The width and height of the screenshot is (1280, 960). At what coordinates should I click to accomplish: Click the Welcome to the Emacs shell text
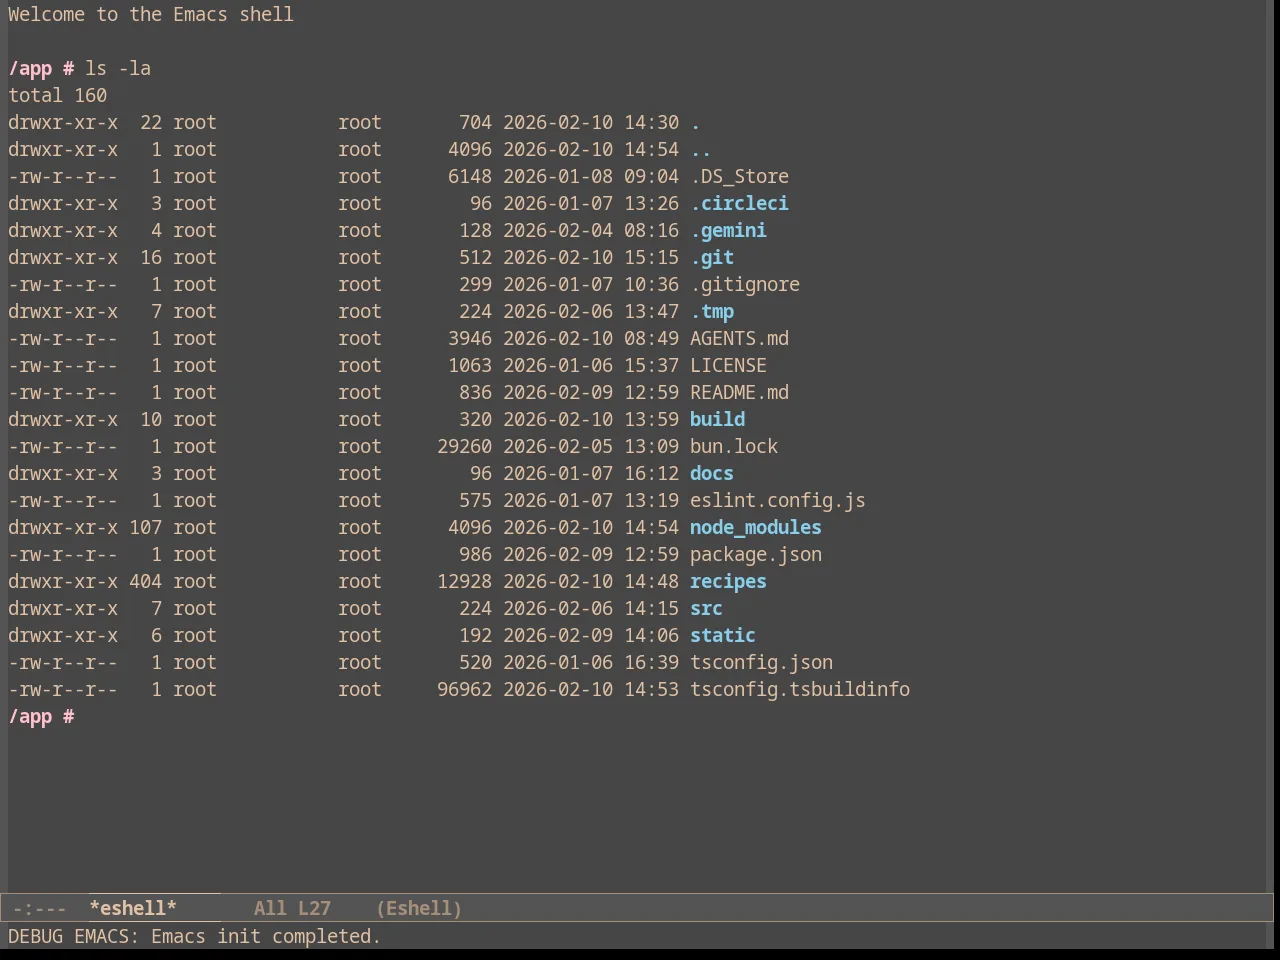pyautogui.click(x=151, y=14)
